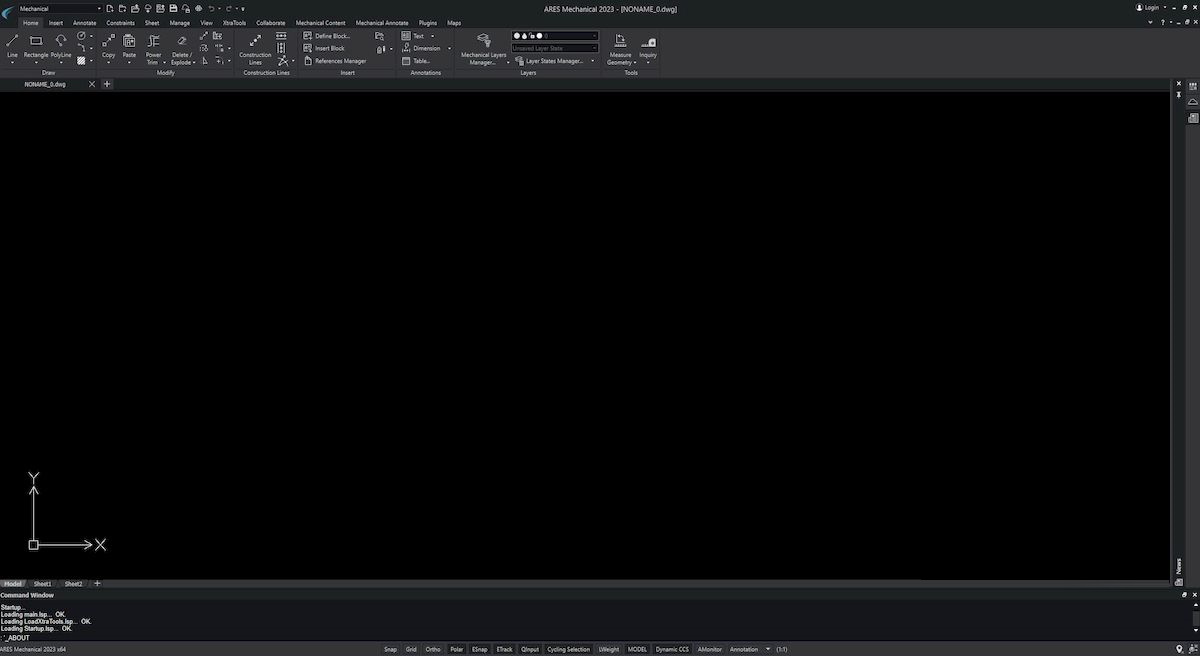
Task: Open the News side panel tab
Action: click(x=1179, y=566)
